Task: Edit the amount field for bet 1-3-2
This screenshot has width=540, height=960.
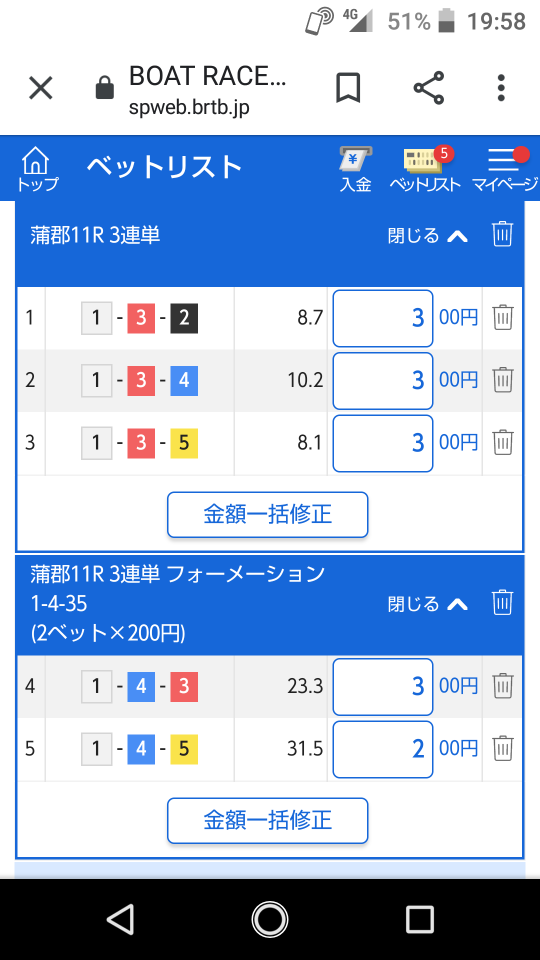Action: (x=383, y=318)
